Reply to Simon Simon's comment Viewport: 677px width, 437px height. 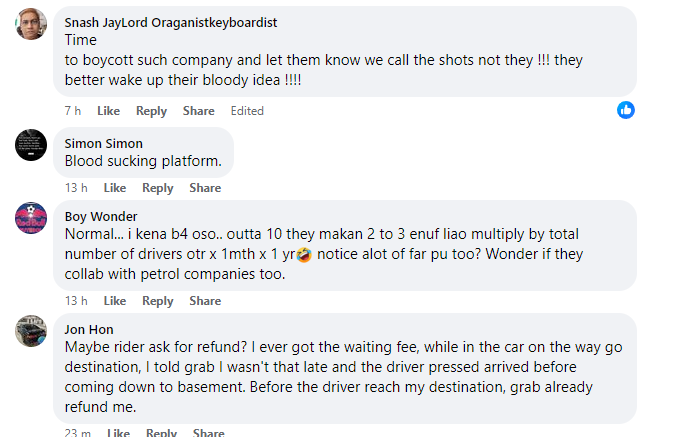(158, 188)
